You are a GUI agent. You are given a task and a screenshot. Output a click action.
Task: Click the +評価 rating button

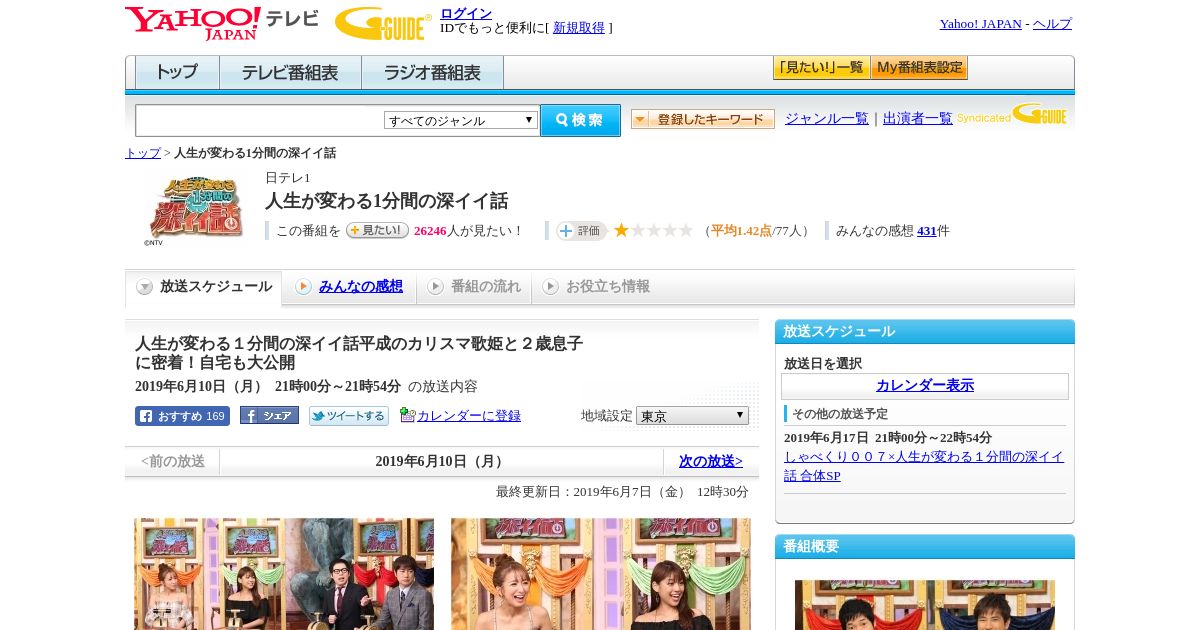click(581, 231)
